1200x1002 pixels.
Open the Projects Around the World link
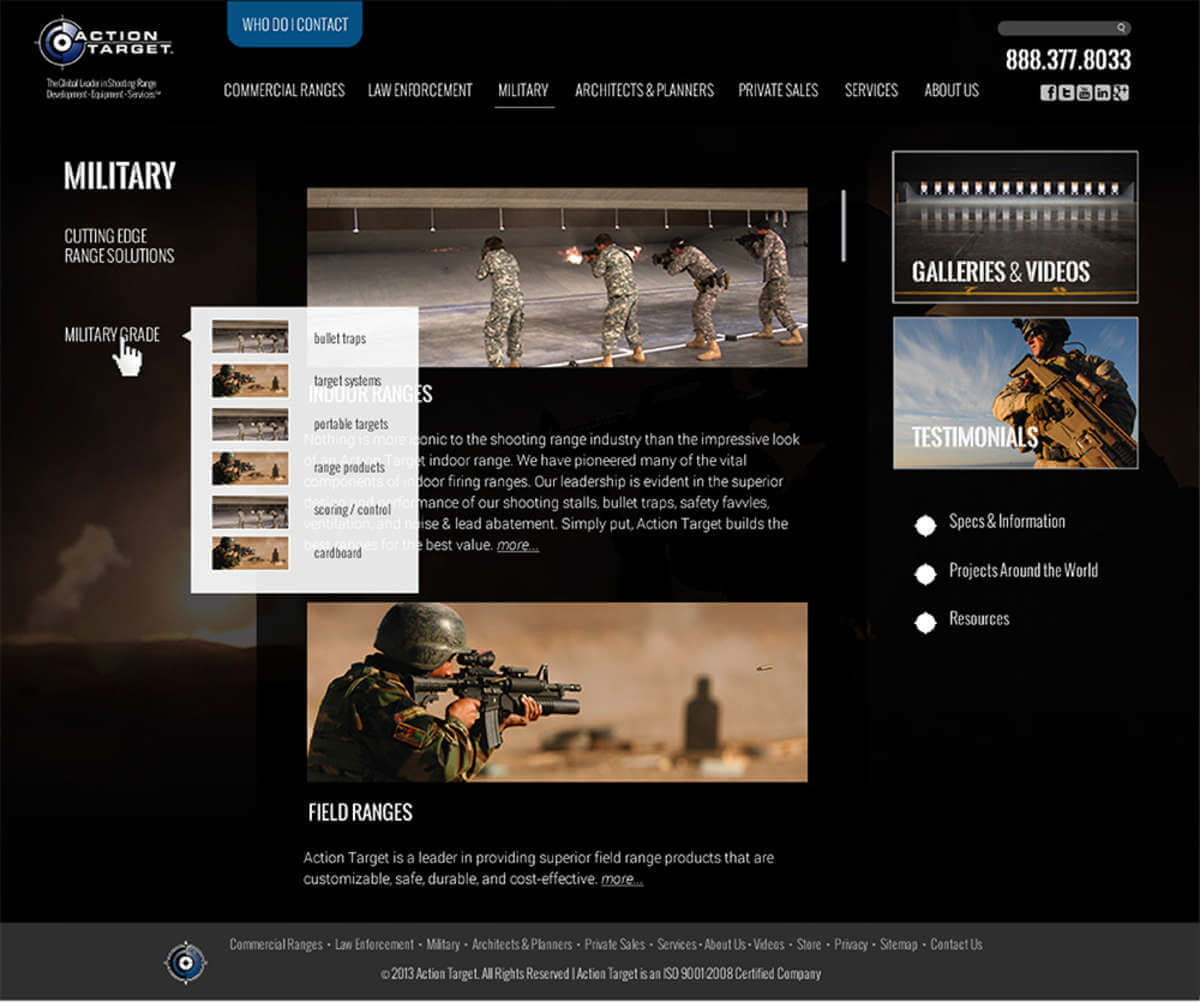(1023, 571)
